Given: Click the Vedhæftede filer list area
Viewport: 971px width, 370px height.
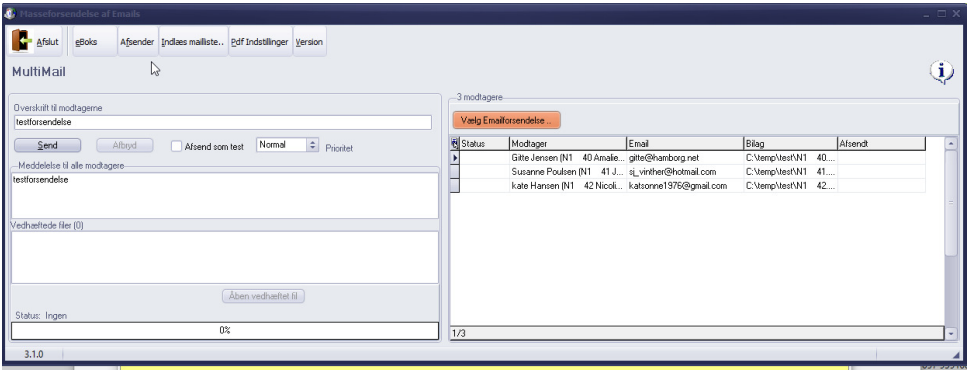Looking at the screenshot, I should click(x=225, y=257).
